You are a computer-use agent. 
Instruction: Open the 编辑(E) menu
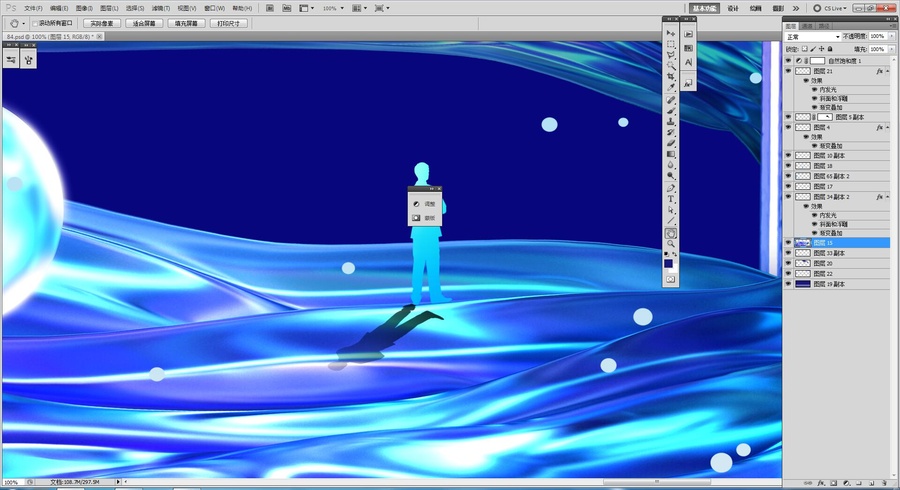click(59, 9)
